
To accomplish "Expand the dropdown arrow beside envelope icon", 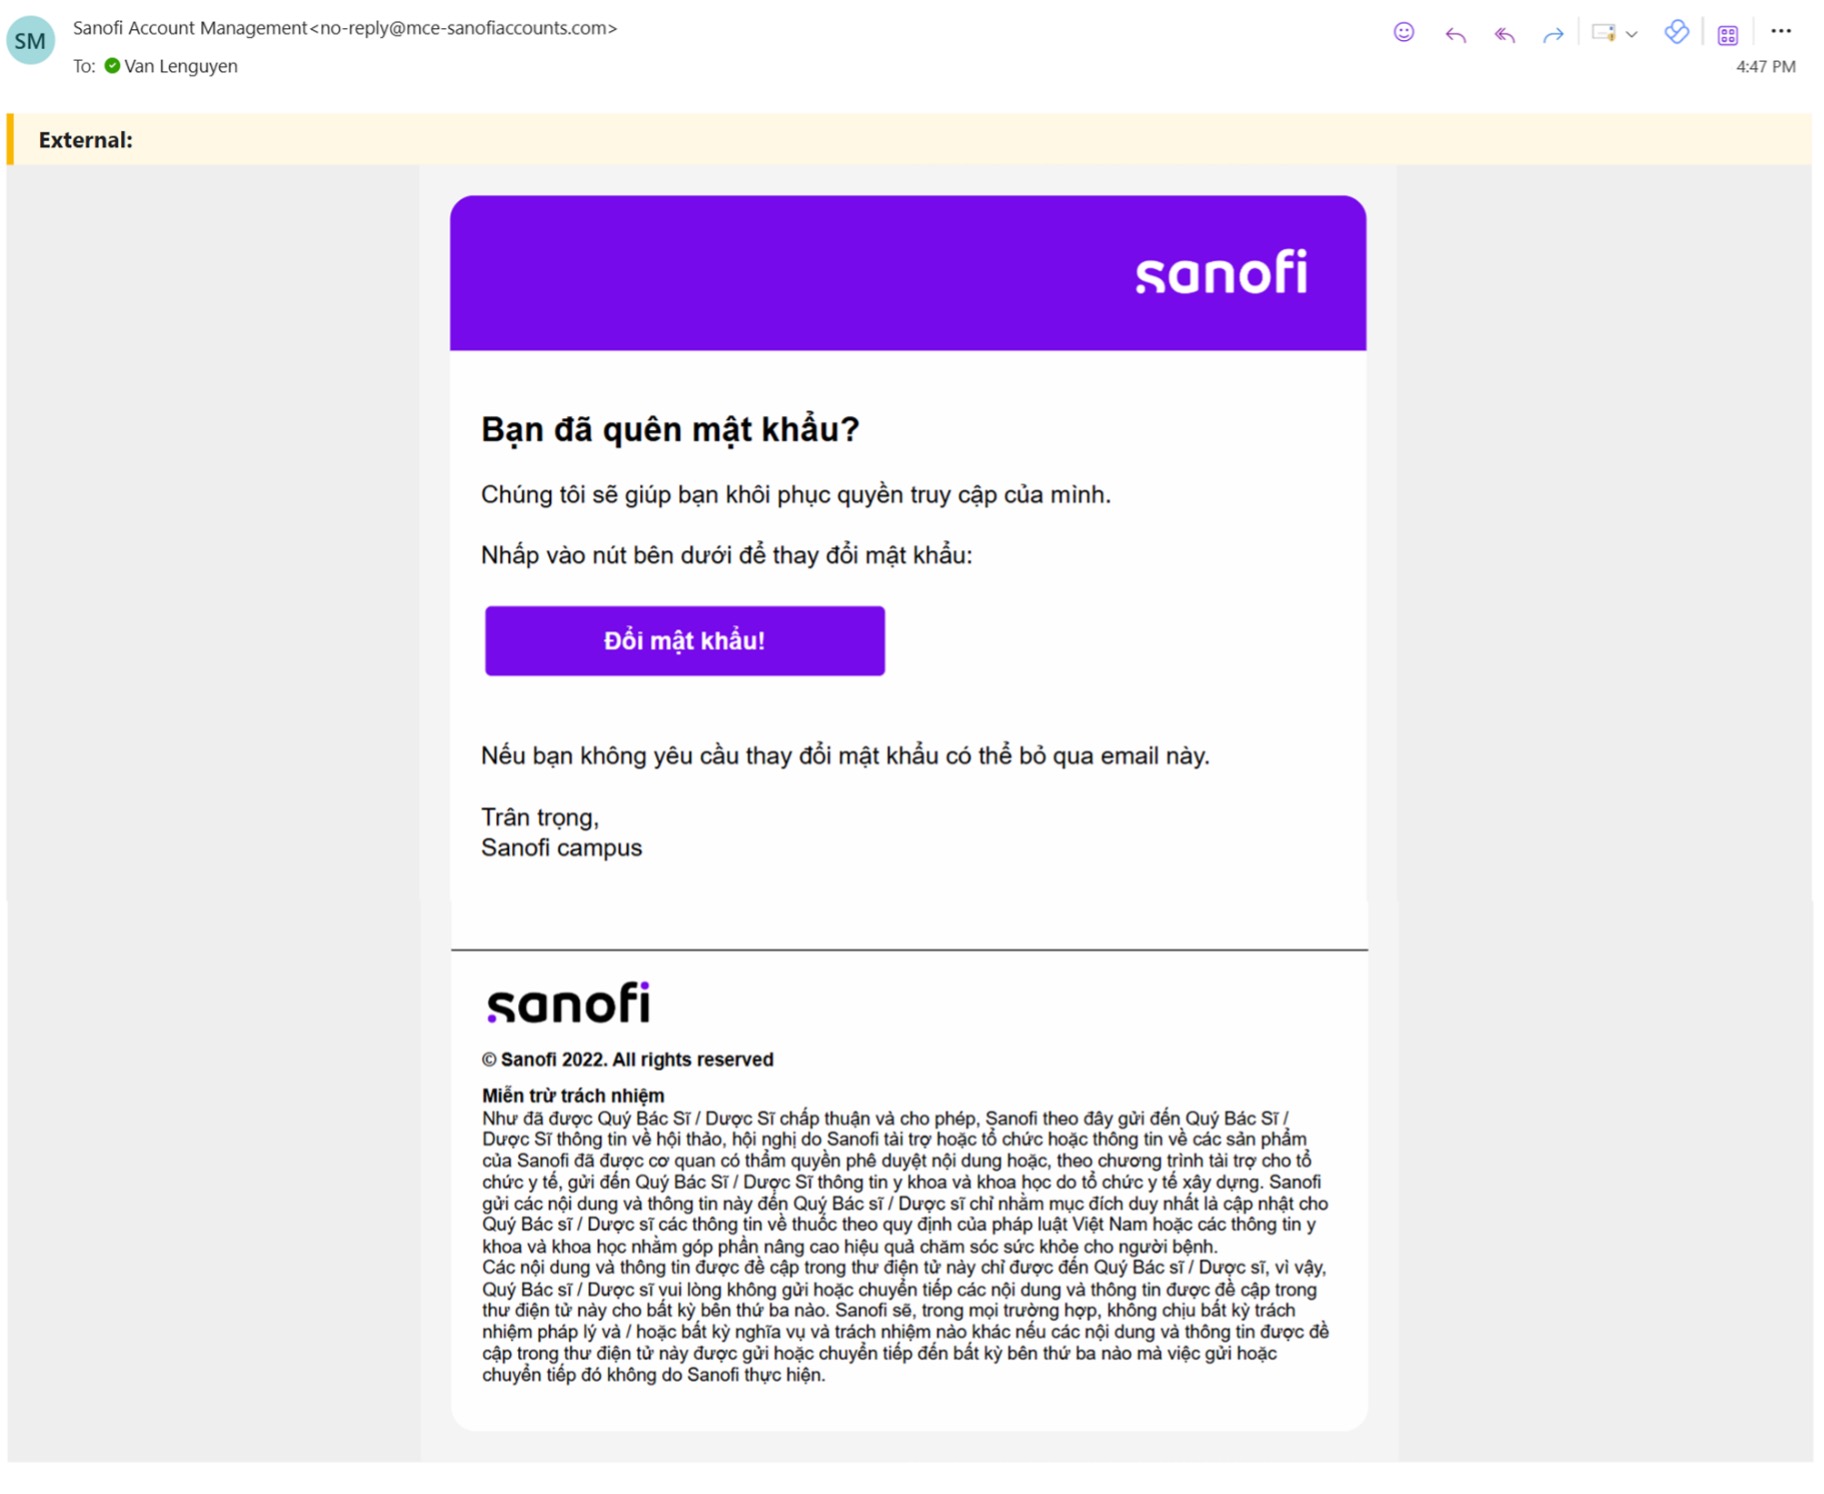I will point(1631,34).
